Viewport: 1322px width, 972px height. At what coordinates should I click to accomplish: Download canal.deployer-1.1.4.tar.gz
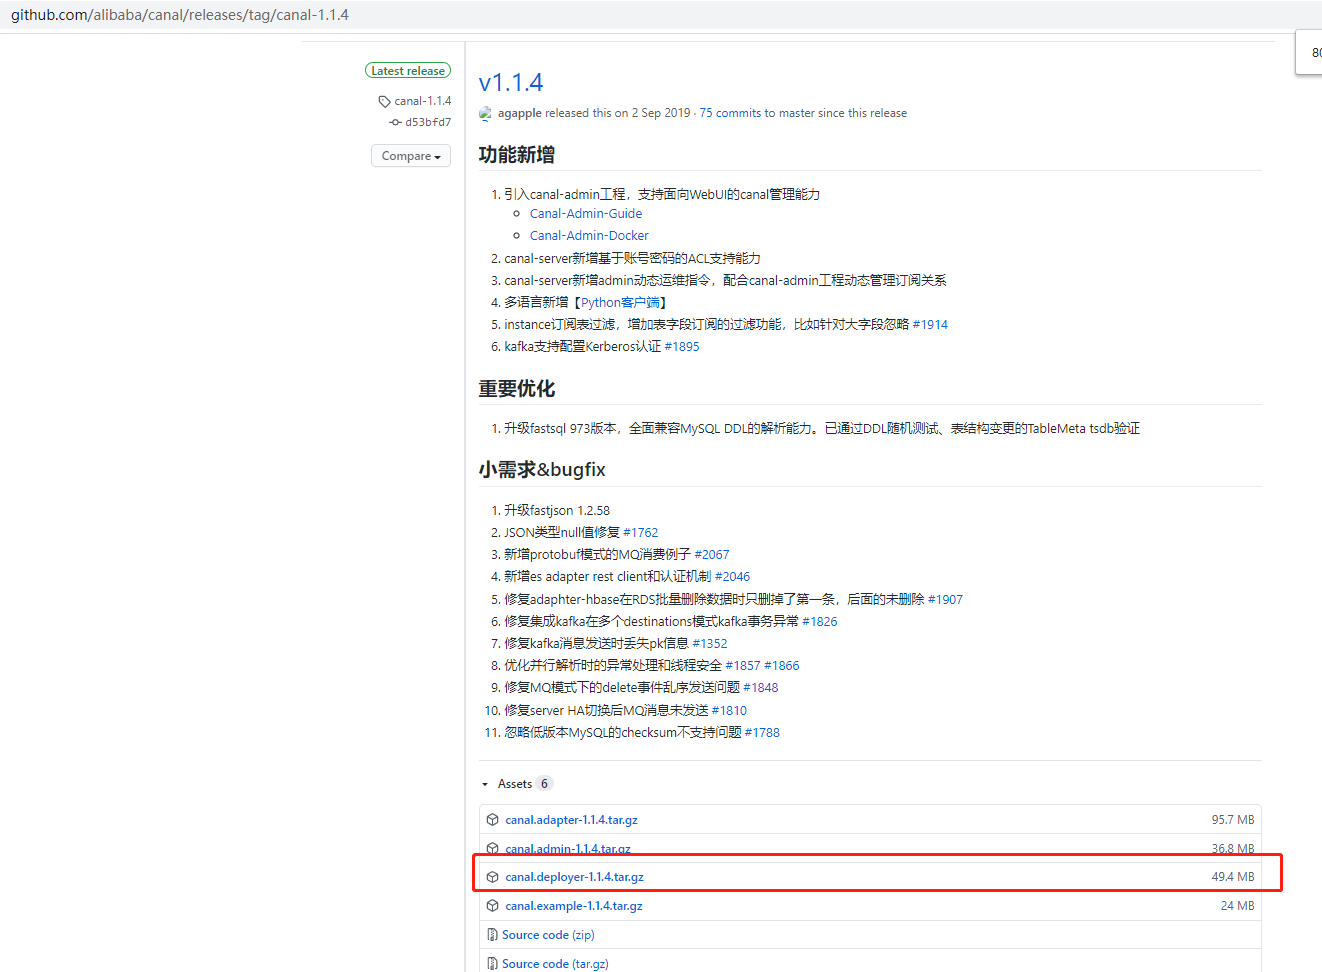pos(574,877)
